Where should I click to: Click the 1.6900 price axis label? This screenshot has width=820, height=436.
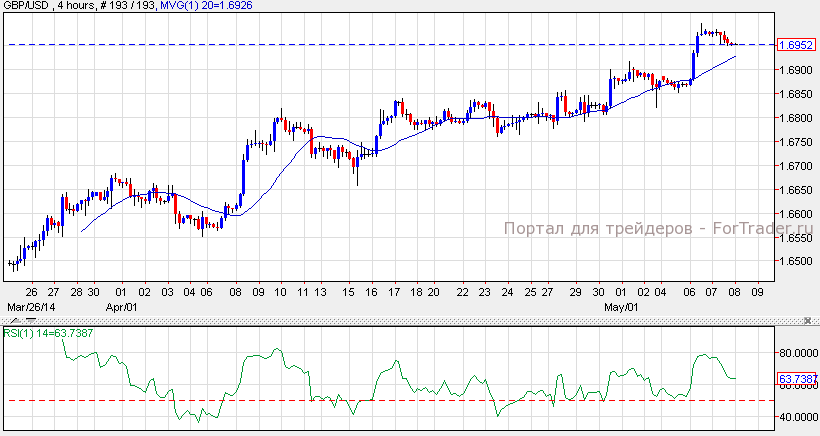[x=796, y=70]
